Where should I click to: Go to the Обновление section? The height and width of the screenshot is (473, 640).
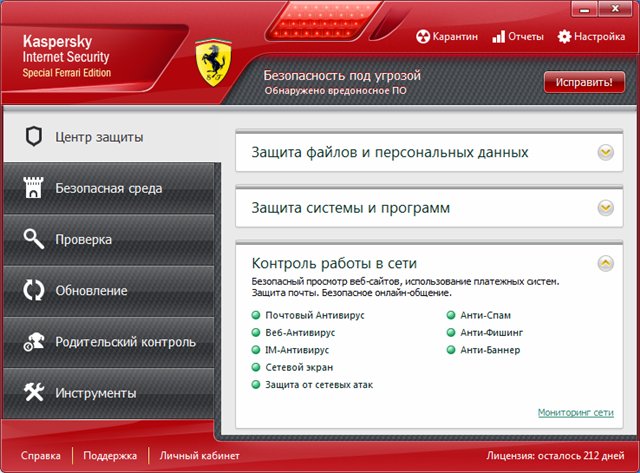pos(109,291)
